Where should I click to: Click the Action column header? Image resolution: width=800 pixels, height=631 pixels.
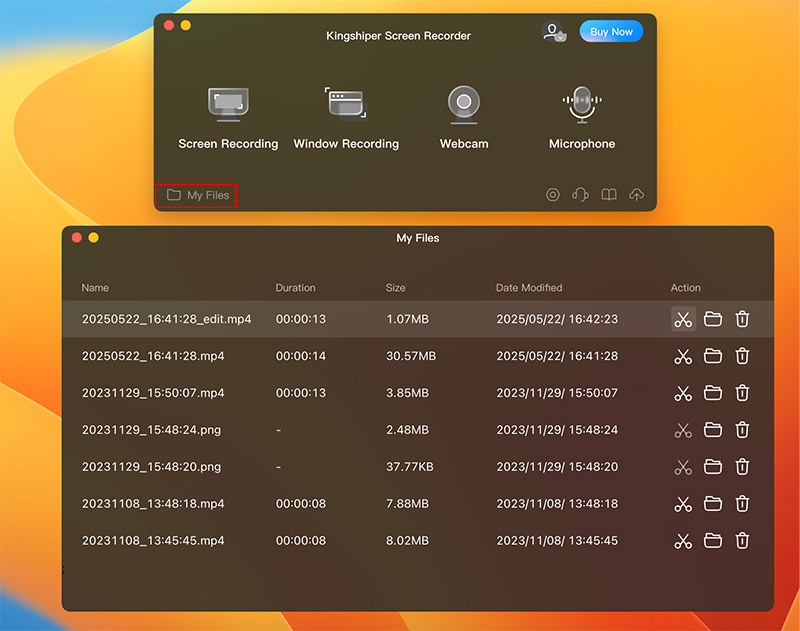[685, 288]
